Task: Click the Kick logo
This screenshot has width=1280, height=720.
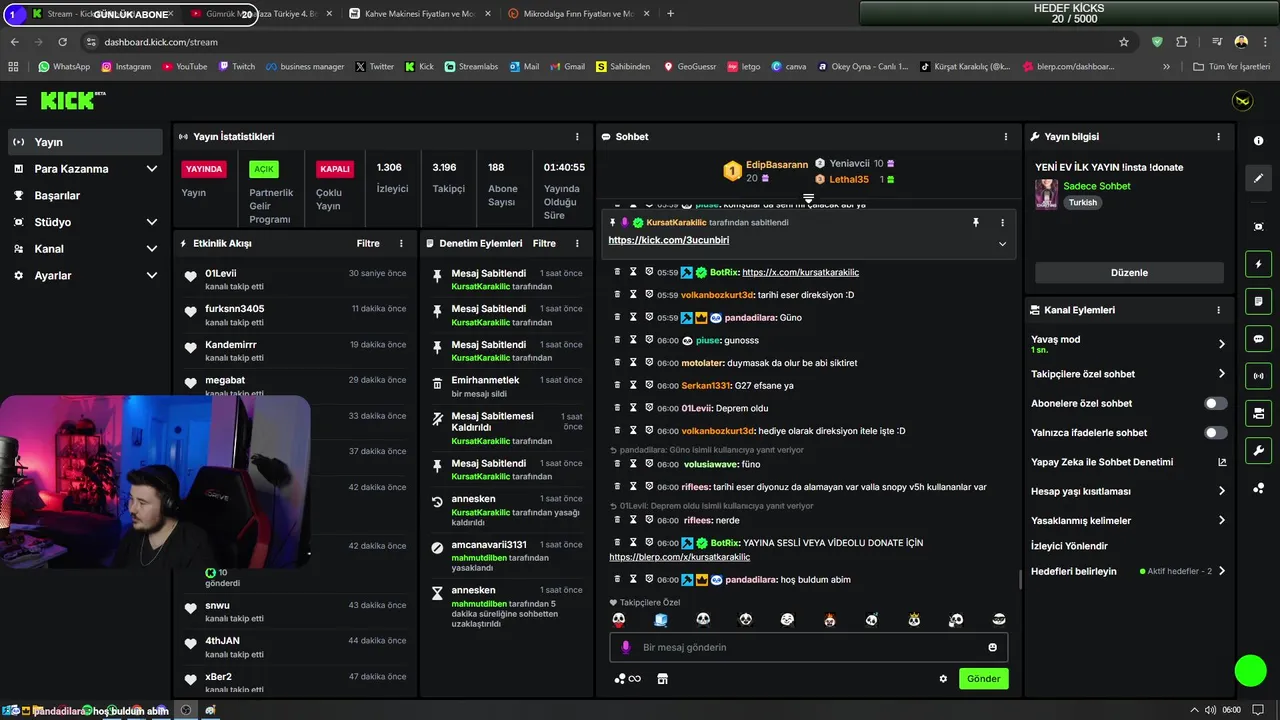Action: 72,100
